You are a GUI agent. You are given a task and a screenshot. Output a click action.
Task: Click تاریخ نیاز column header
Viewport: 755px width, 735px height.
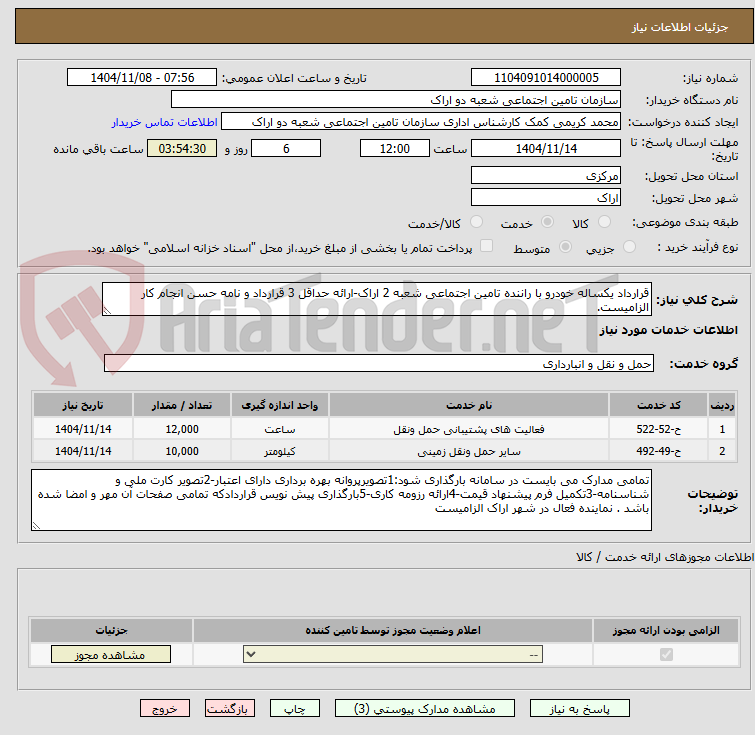83,405
